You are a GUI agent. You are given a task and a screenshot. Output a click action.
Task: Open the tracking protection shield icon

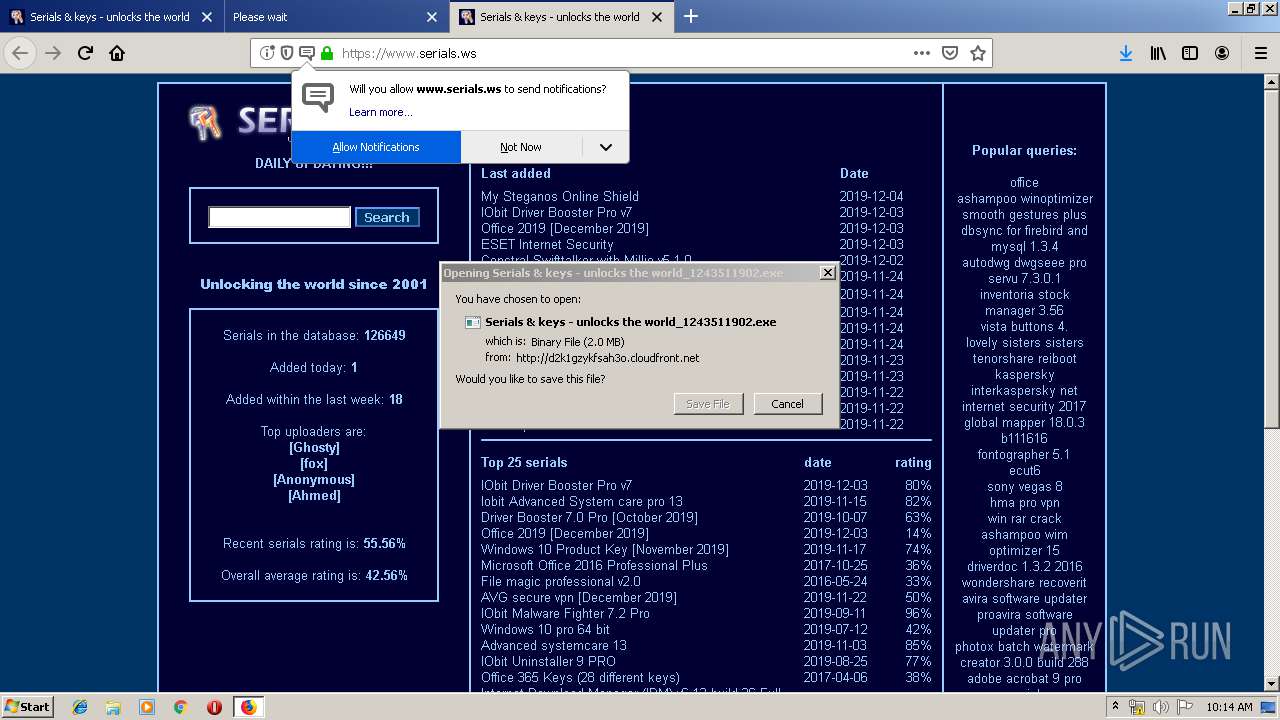click(287, 53)
